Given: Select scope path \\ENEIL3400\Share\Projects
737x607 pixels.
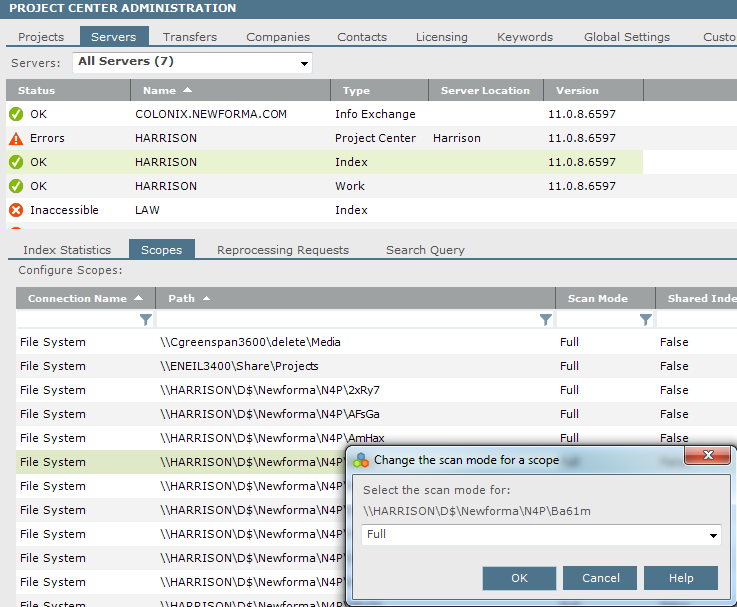Looking at the screenshot, I should [x=239, y=366].
